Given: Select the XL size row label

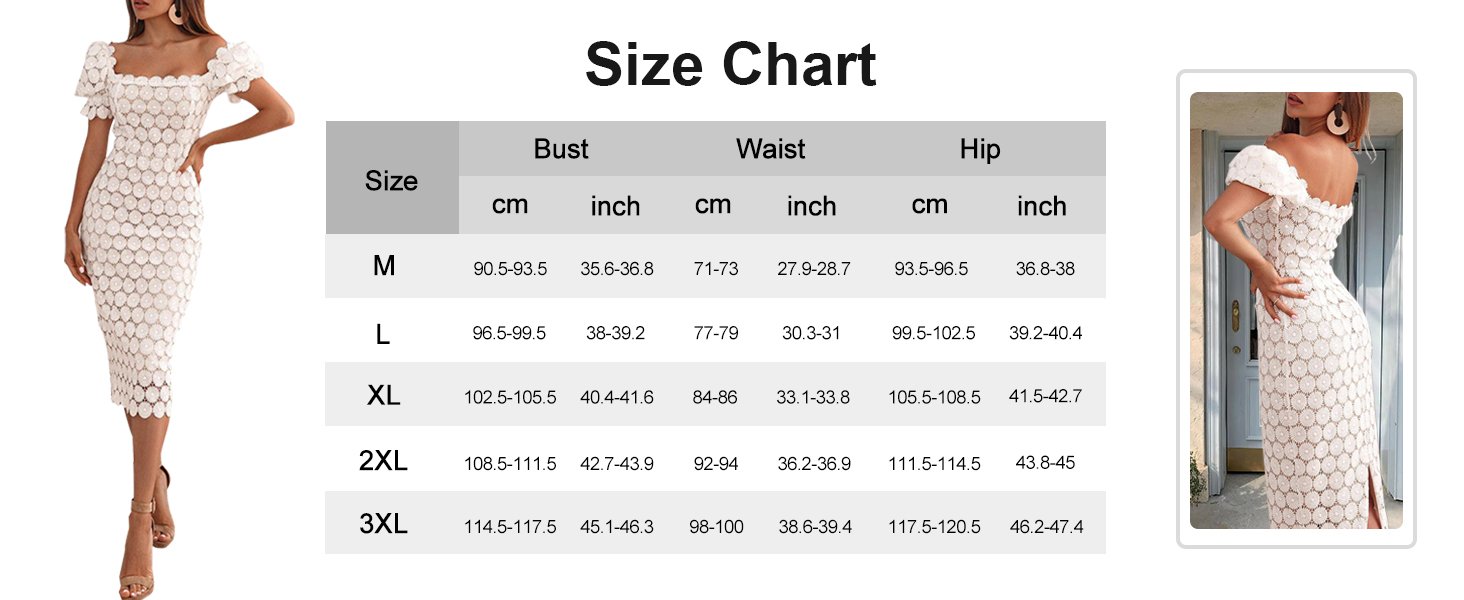Looking at the screenshot, I should [383, 395].
